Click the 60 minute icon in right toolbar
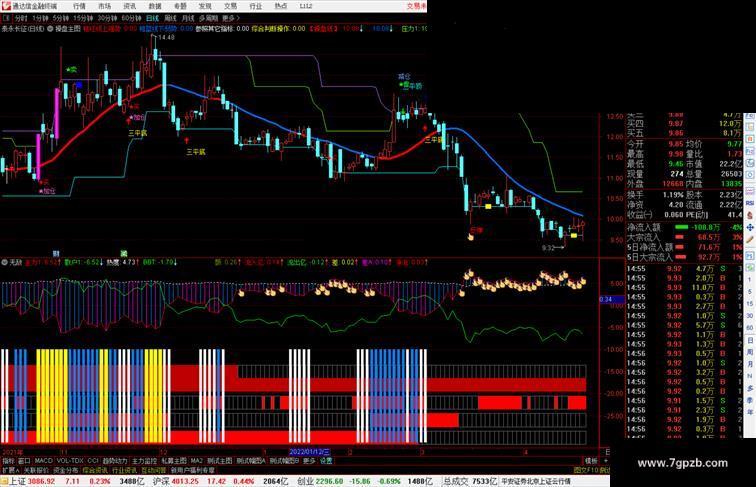 [x=750, y=328]
